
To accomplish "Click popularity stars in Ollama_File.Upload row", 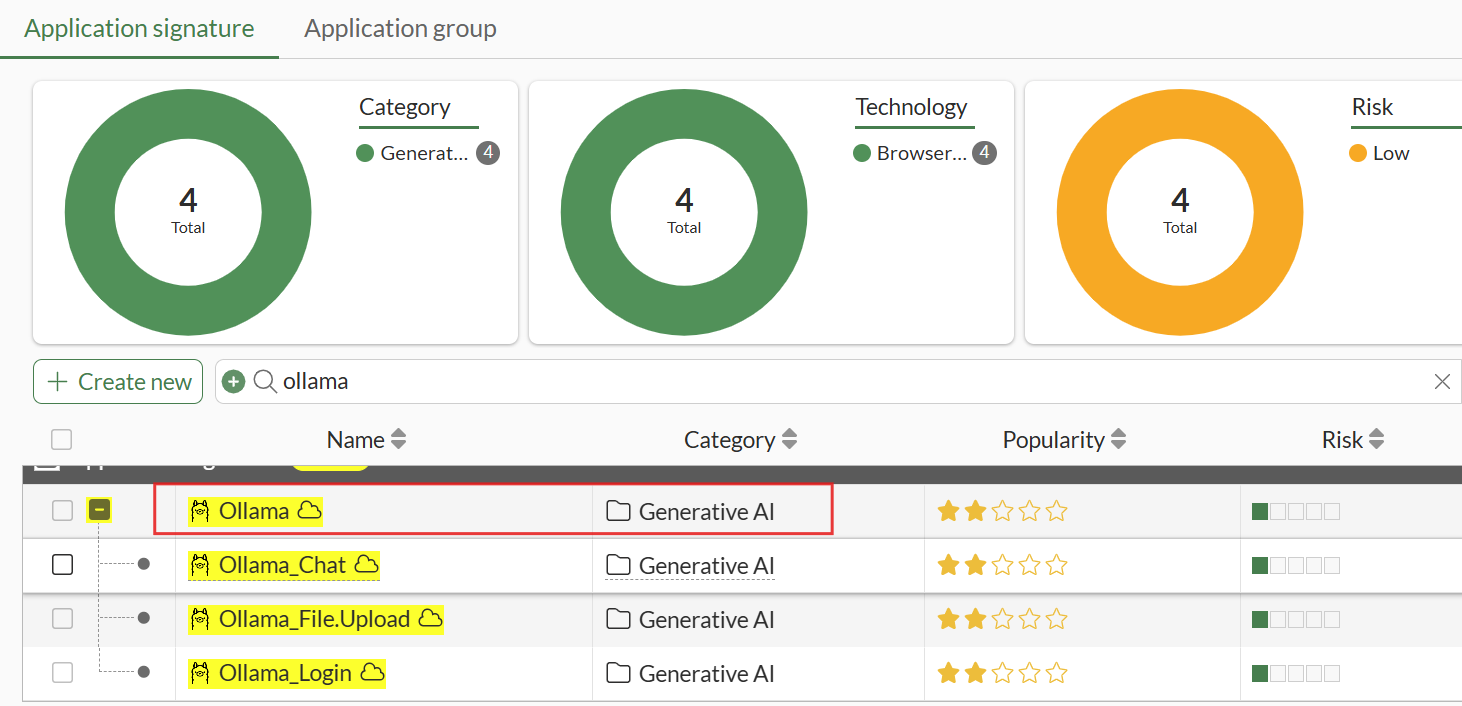I will pyautogui.click(x=1002, y=619).
